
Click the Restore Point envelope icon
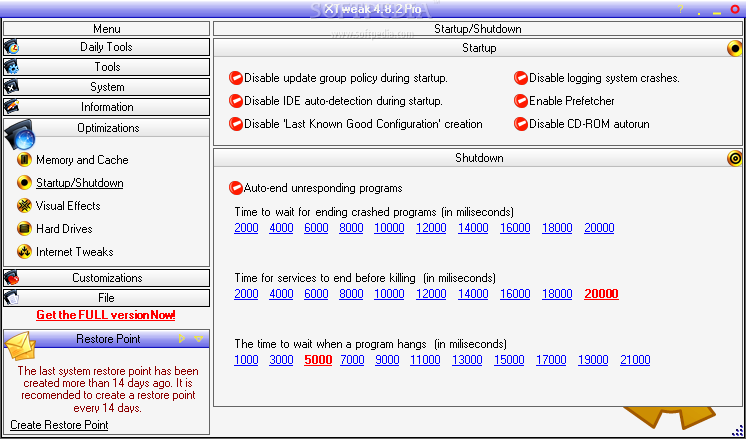pos(19,346)
